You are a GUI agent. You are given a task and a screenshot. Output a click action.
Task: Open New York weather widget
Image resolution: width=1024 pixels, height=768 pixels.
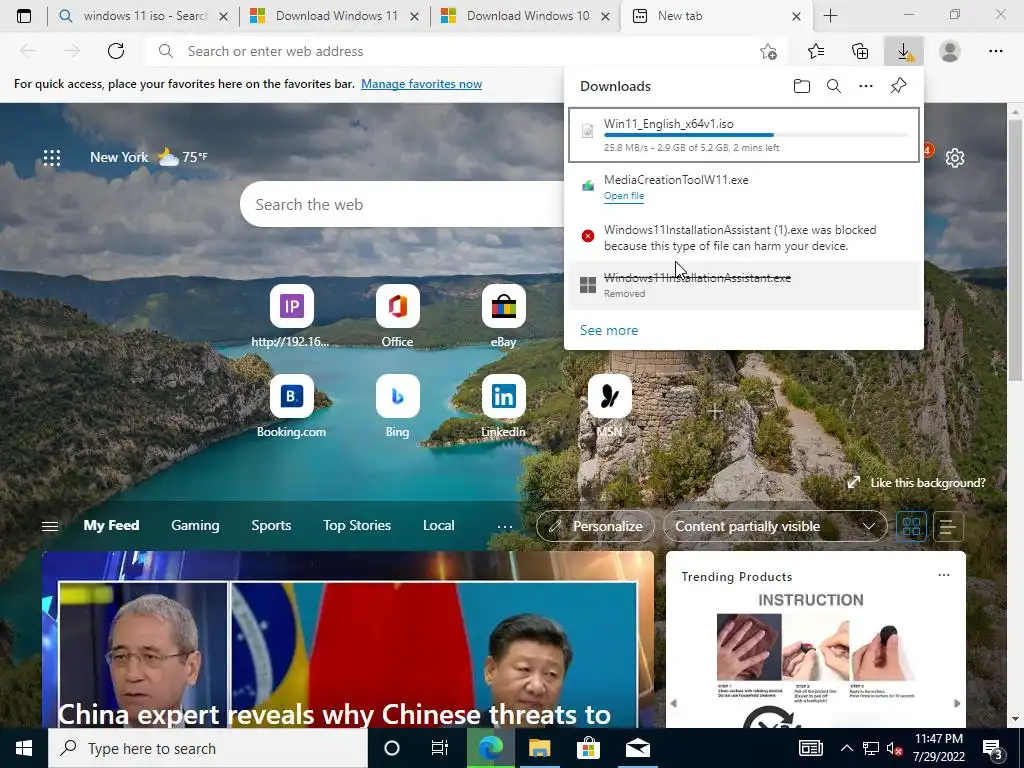click(149, 157)
